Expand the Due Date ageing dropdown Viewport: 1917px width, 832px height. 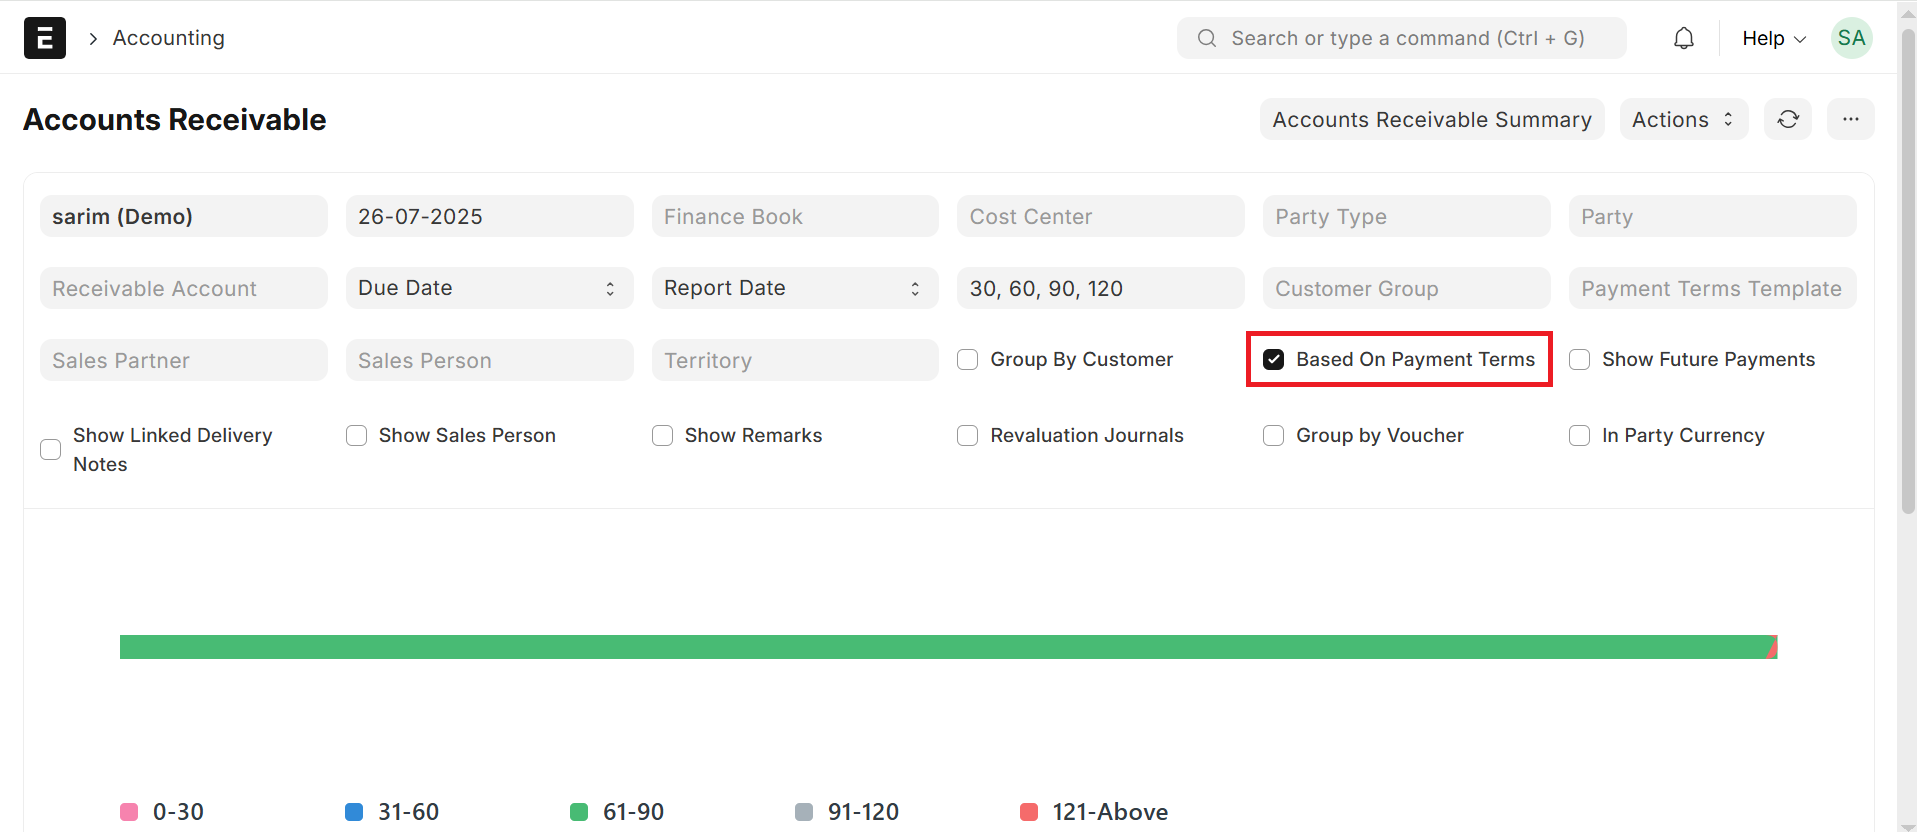(489, 288)
